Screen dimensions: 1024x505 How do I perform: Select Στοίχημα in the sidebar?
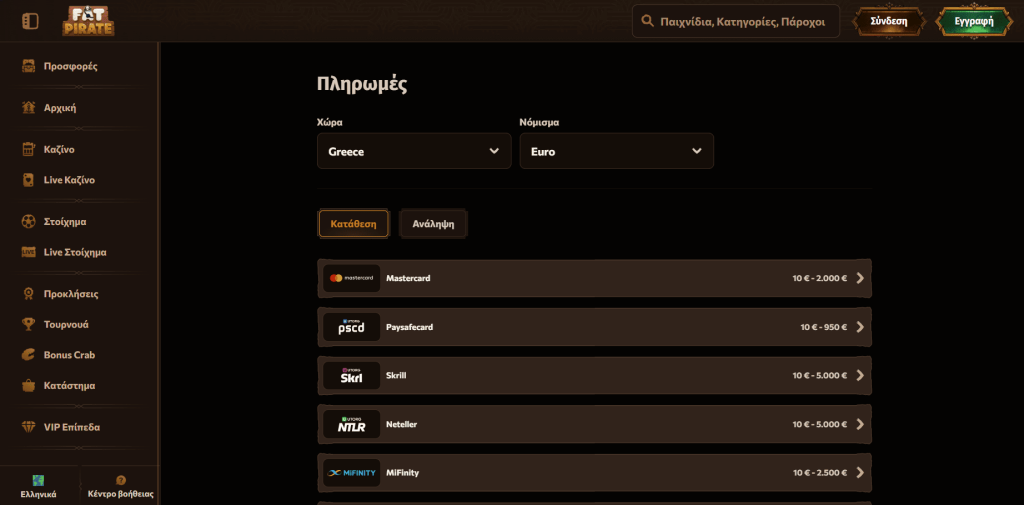[65, 221]
